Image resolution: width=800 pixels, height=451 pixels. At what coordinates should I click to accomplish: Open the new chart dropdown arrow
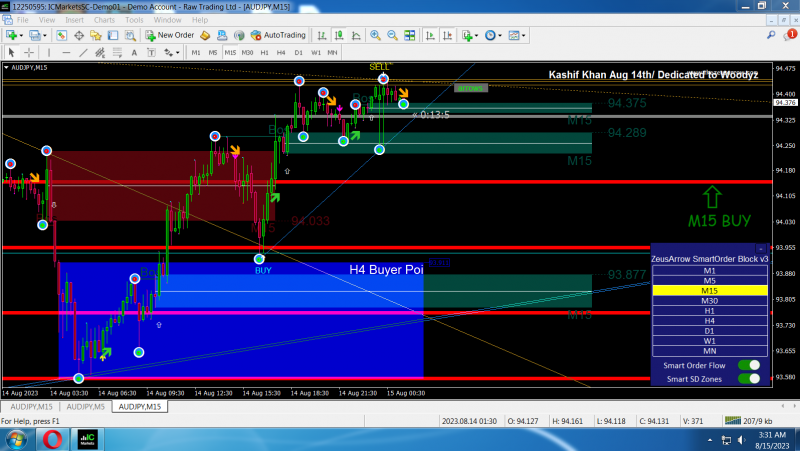pos(21,35)
